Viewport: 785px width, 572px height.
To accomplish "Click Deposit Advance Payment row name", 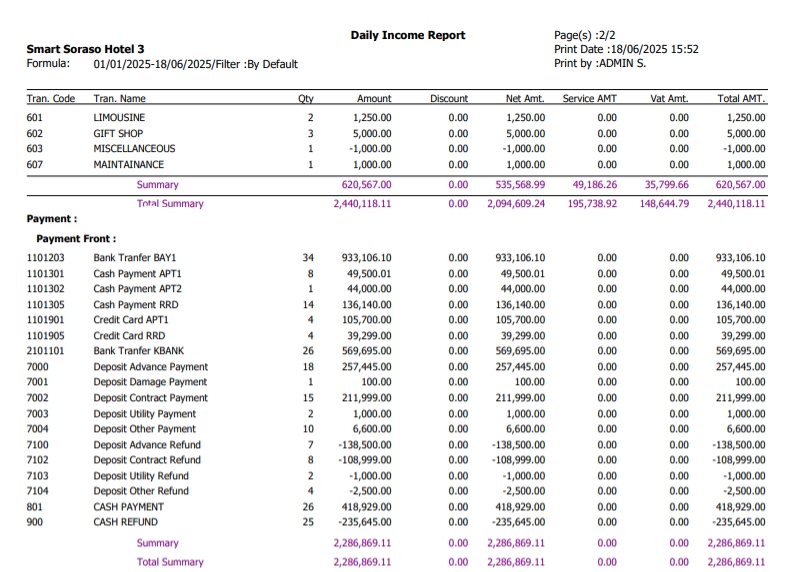I will 150,367.
